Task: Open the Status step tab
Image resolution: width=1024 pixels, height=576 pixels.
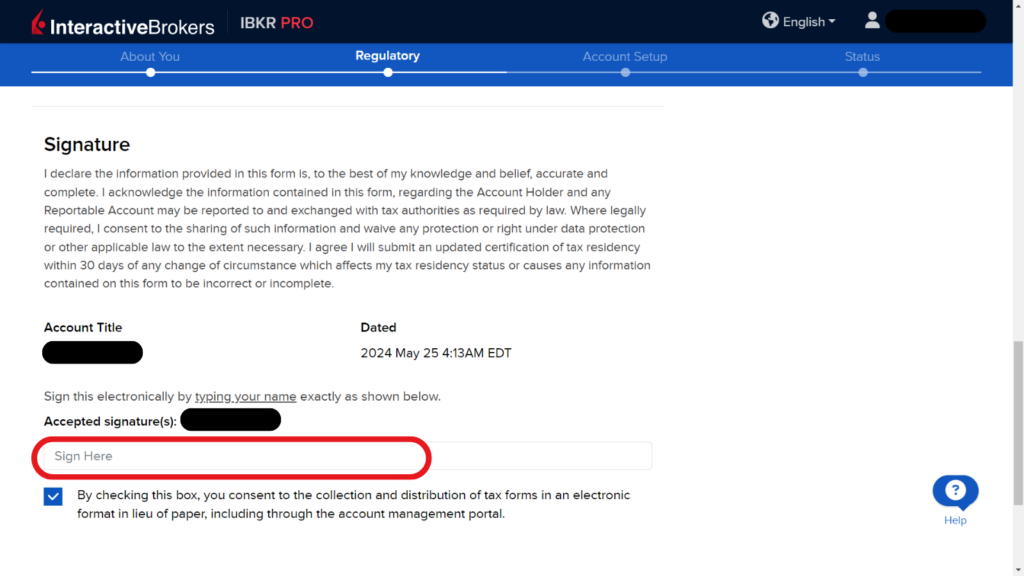Action: click(862, 57)
